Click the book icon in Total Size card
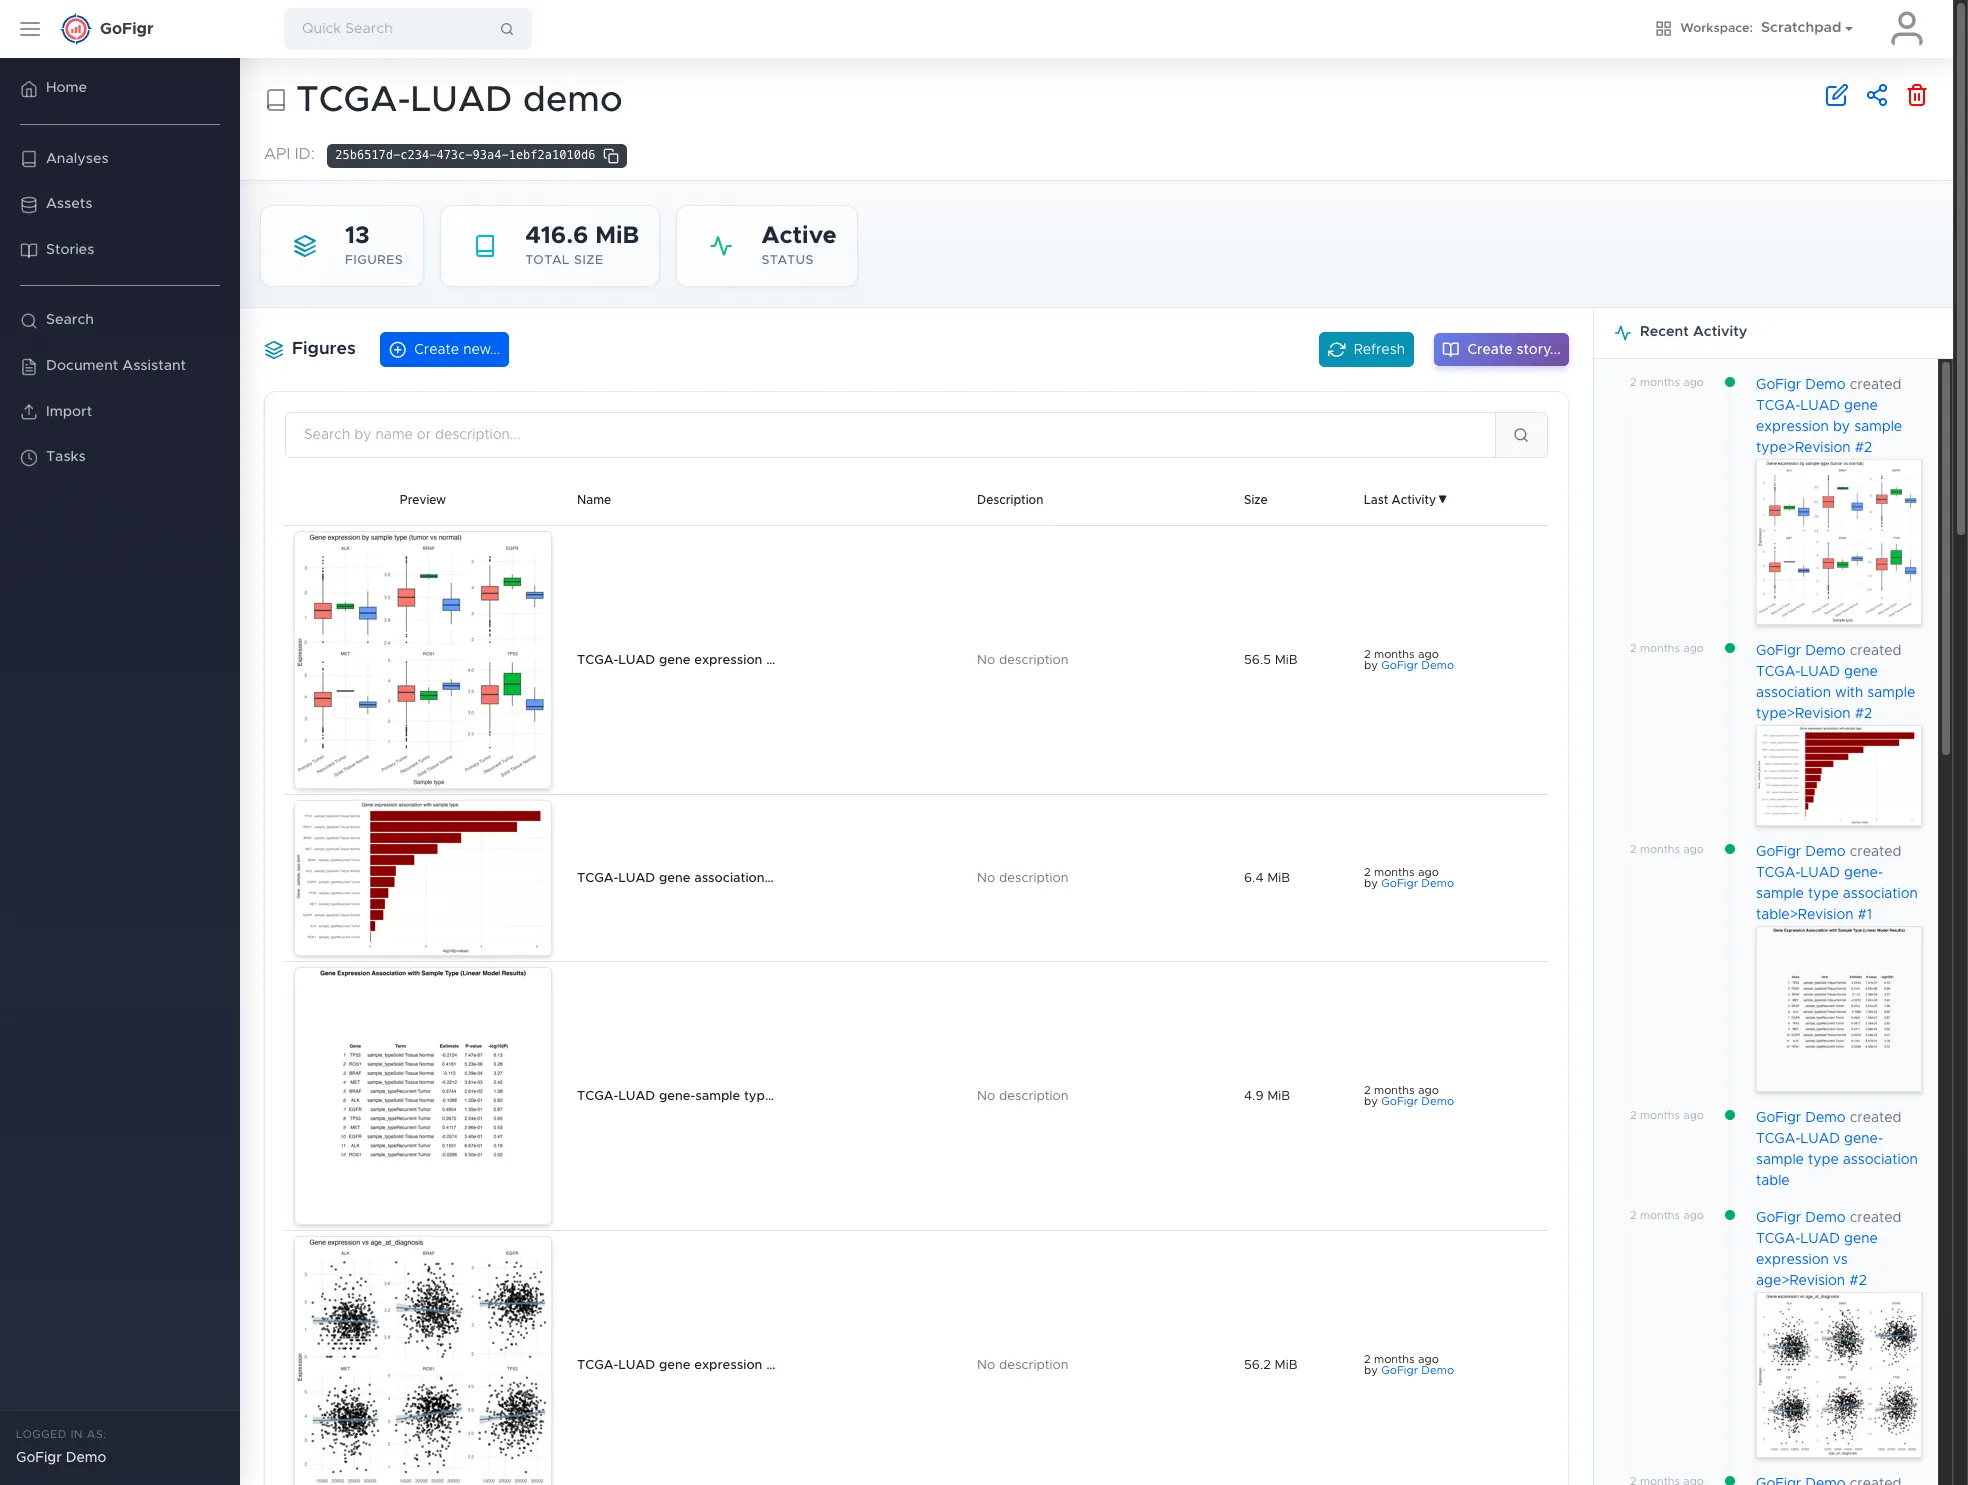This screenshot has width=1968, height=1485. 485,246
